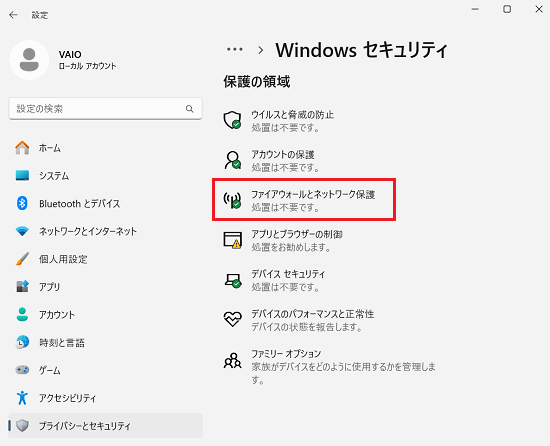
Task: Maximize the settings window
Action: click(x=507, y=9)
